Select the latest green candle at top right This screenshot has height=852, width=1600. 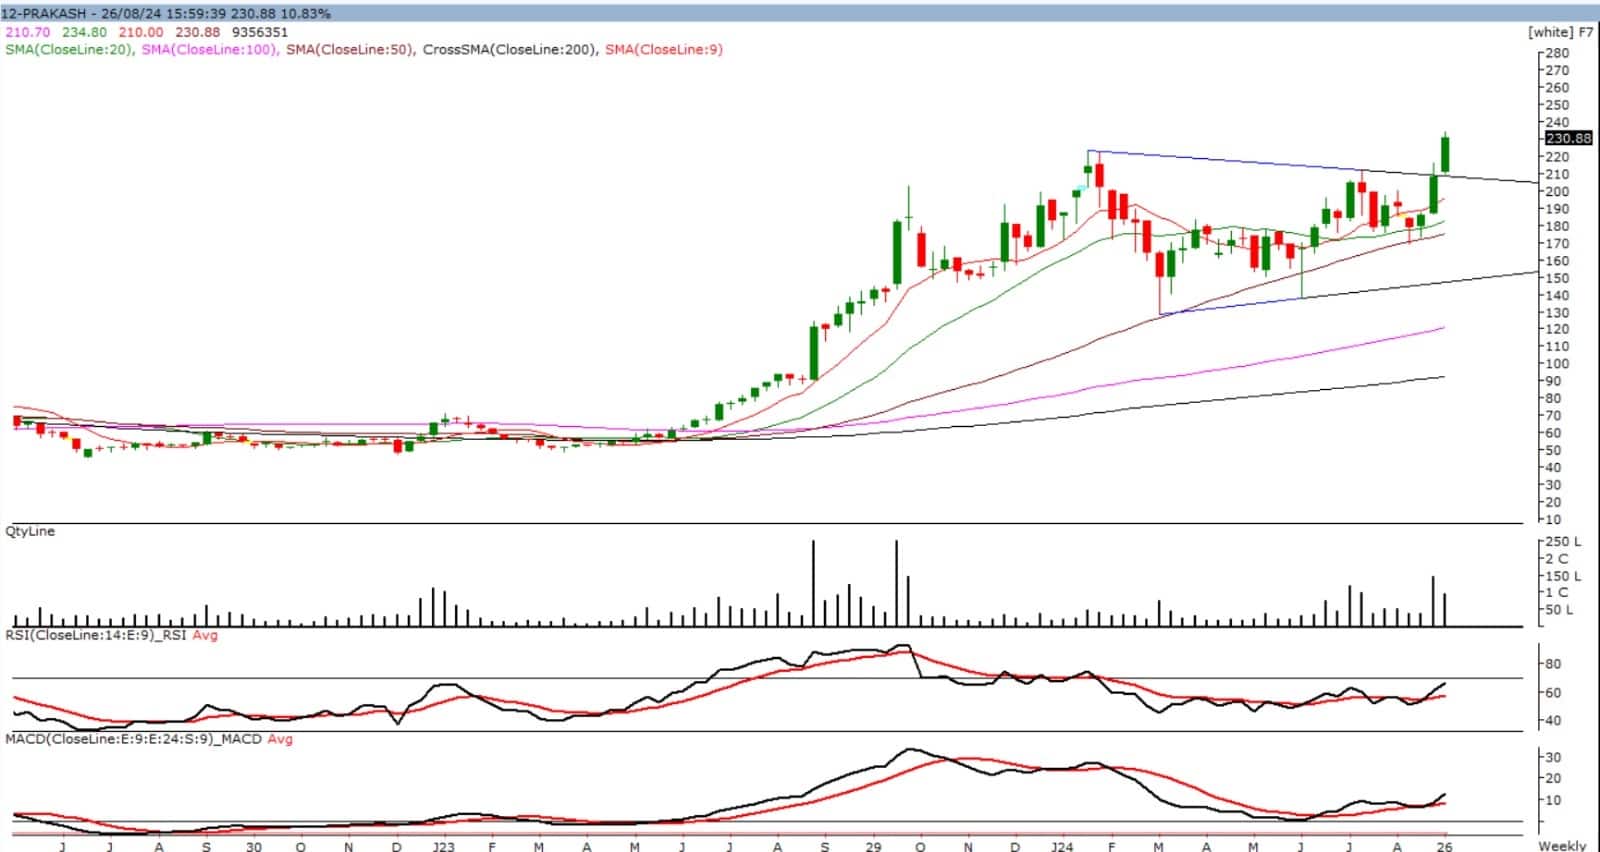(1445, 154)
